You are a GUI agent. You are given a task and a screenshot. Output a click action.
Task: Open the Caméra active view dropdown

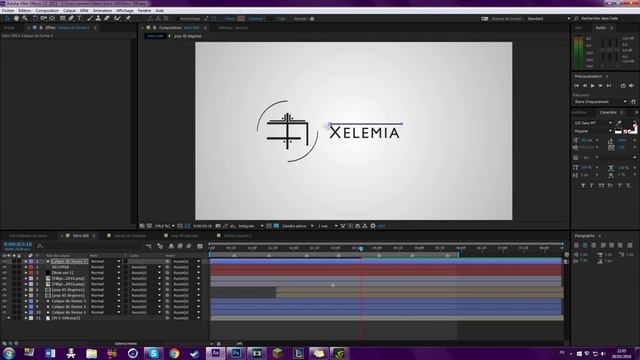pos(298,226)
